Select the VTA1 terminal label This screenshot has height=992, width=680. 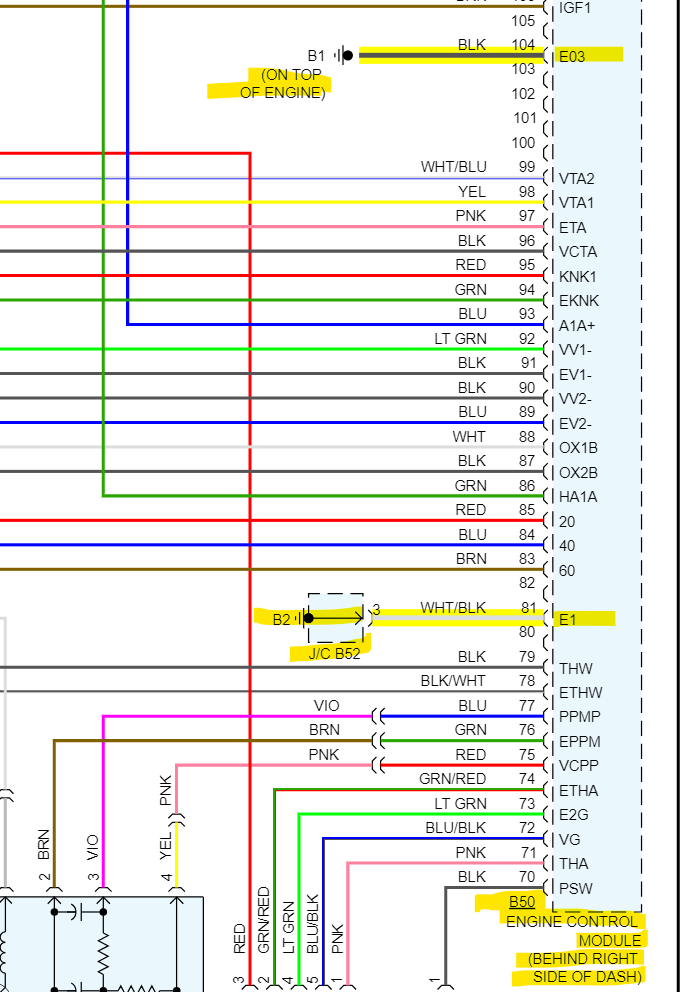576,202
